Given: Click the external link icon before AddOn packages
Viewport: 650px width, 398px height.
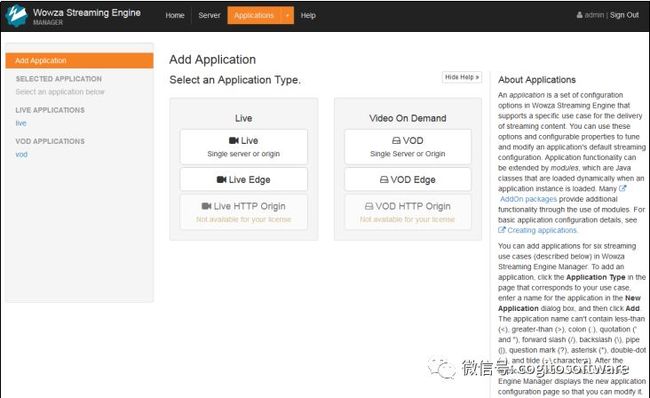Looking at the screenshot, I should tap(622, 189).
